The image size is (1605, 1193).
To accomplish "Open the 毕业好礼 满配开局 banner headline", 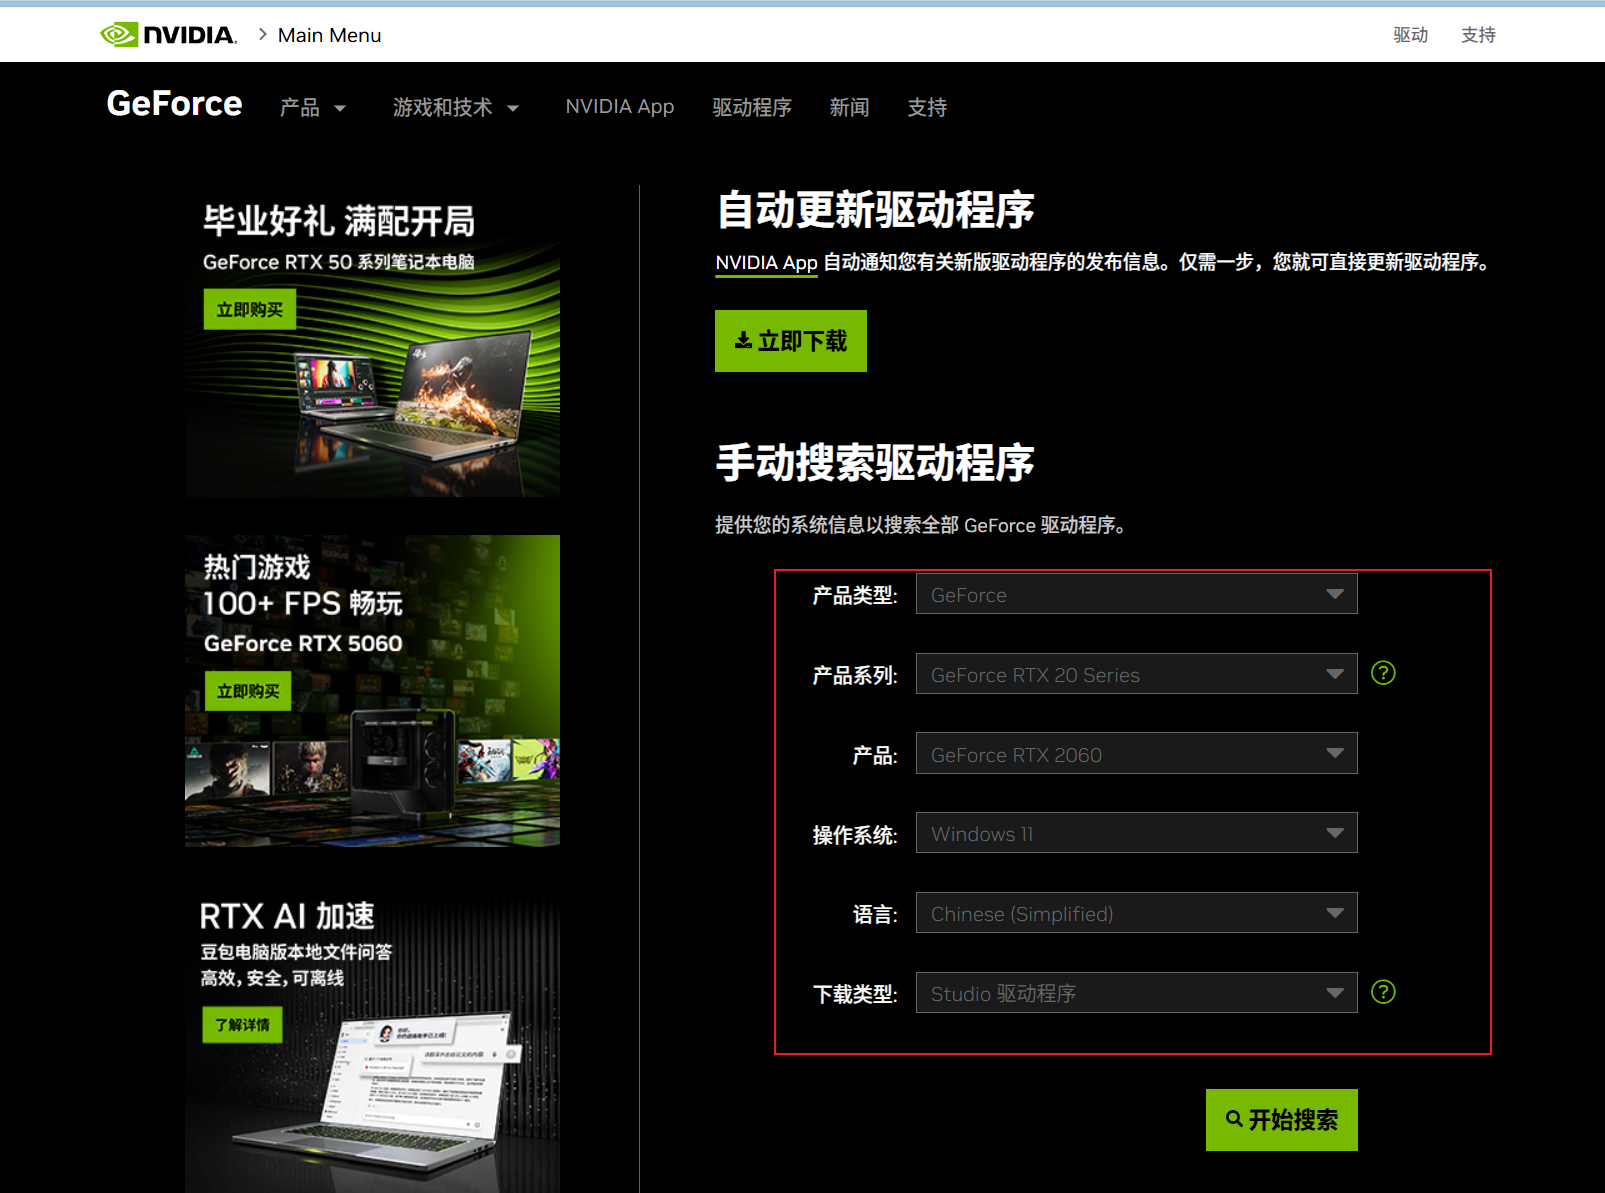I will tap(339, 221).
